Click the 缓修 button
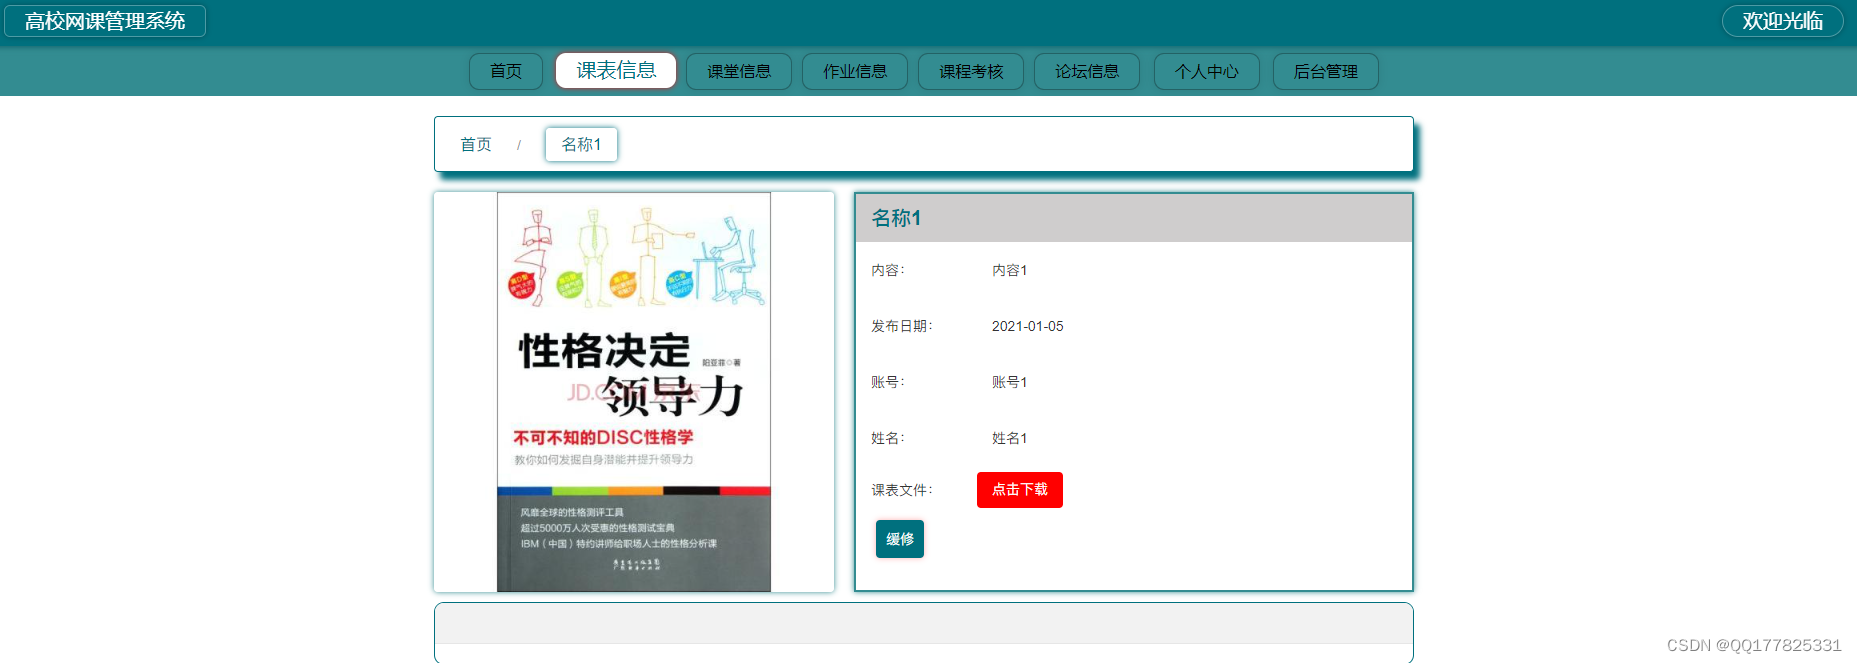Image resolution: width=1857 pixels, height=663 pixels. tap(900, 539)
